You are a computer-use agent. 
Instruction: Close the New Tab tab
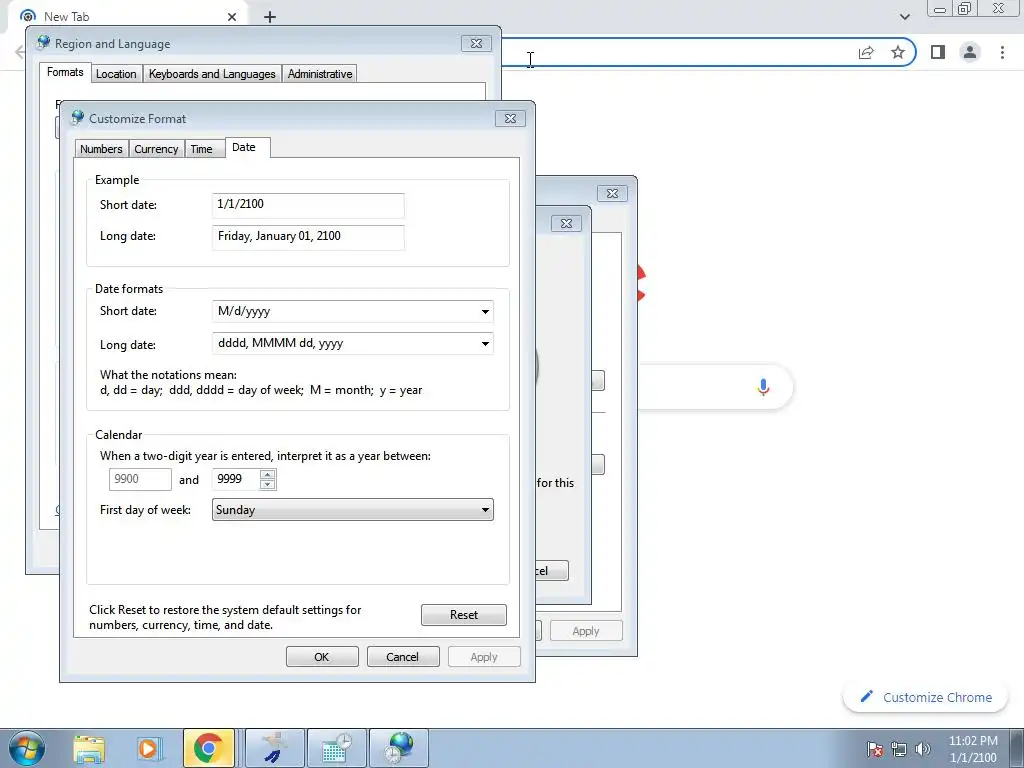pyautogui.click(x=232, y=17)
